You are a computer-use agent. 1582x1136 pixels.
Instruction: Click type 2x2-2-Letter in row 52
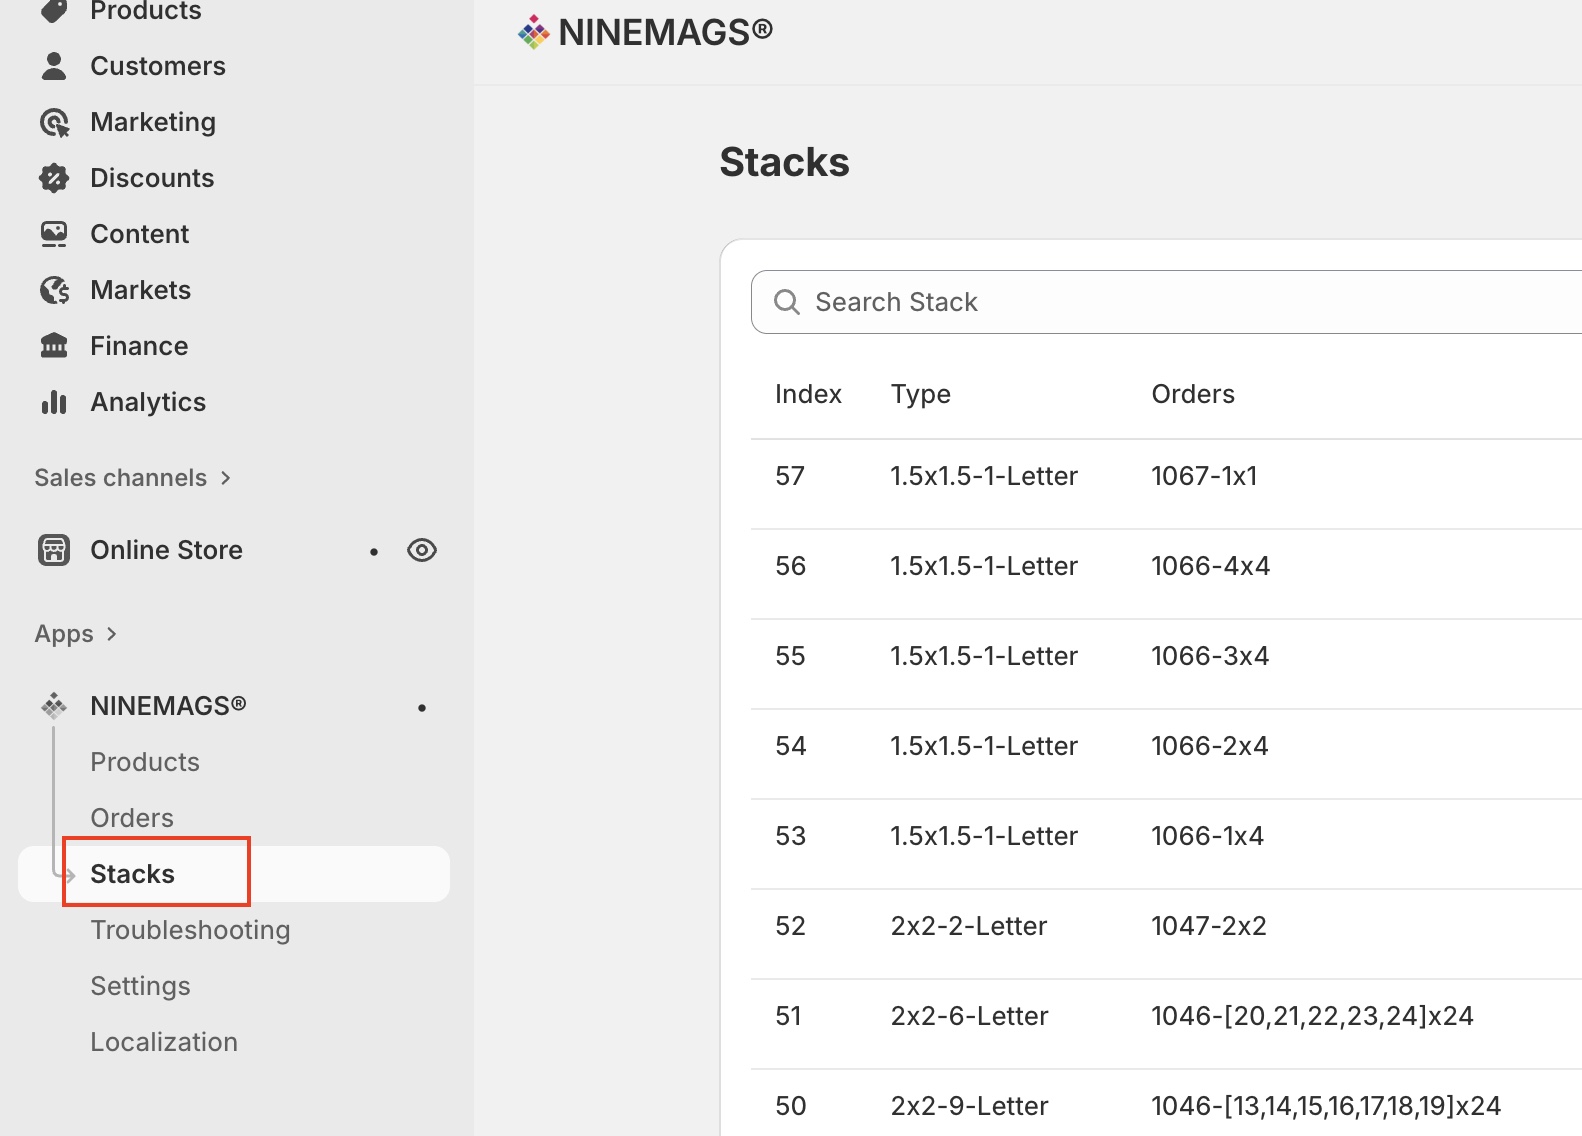tap(969, 926)
